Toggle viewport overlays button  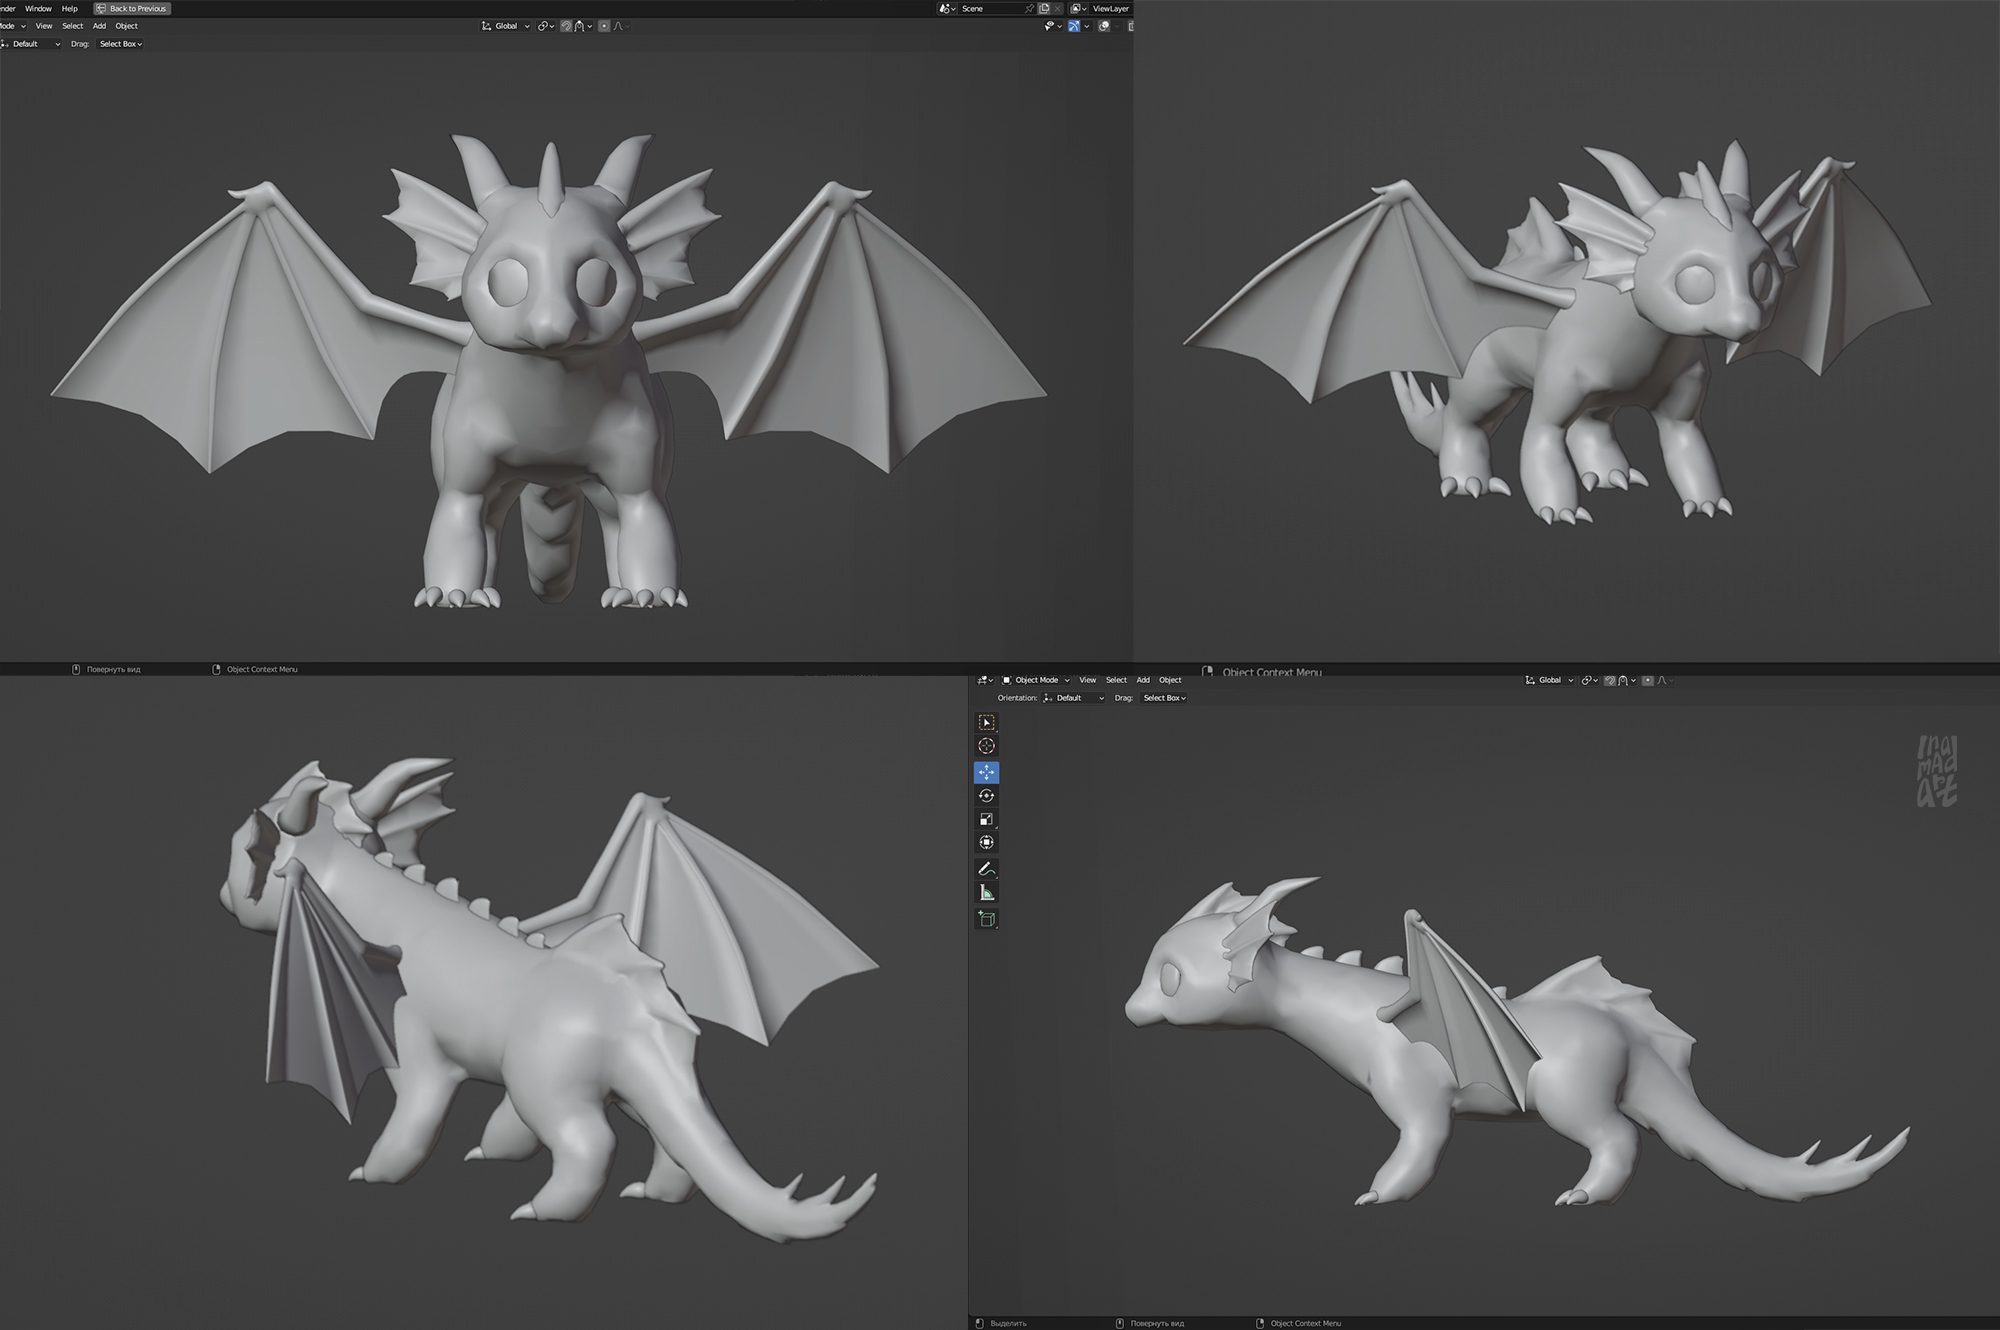pyautogui.click(x=1104, y=26)
